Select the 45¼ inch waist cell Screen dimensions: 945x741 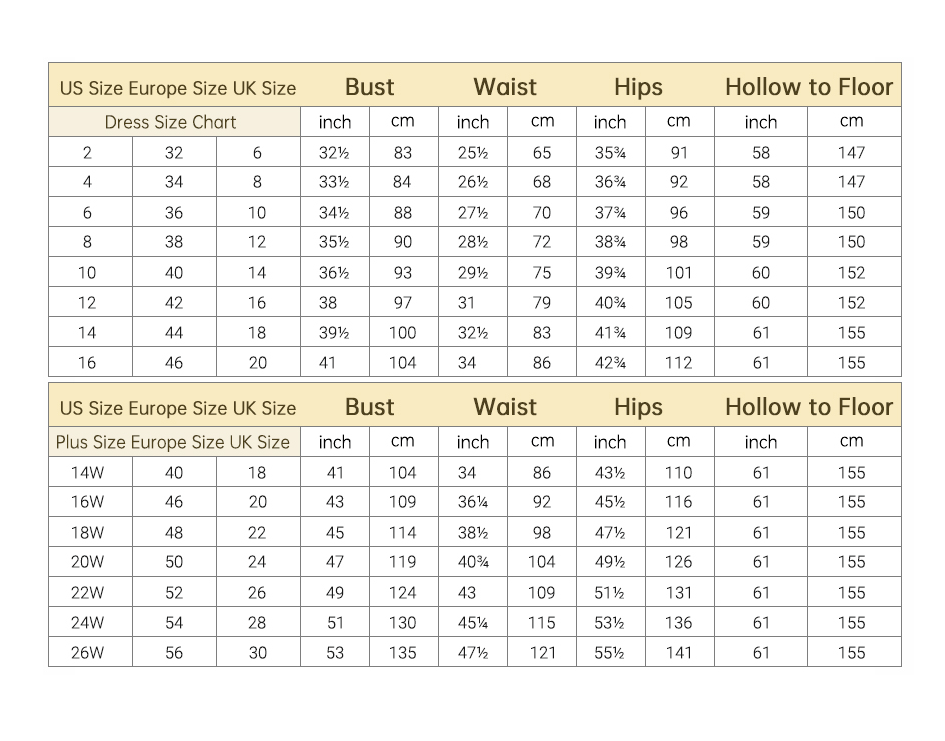click(473, 622)
